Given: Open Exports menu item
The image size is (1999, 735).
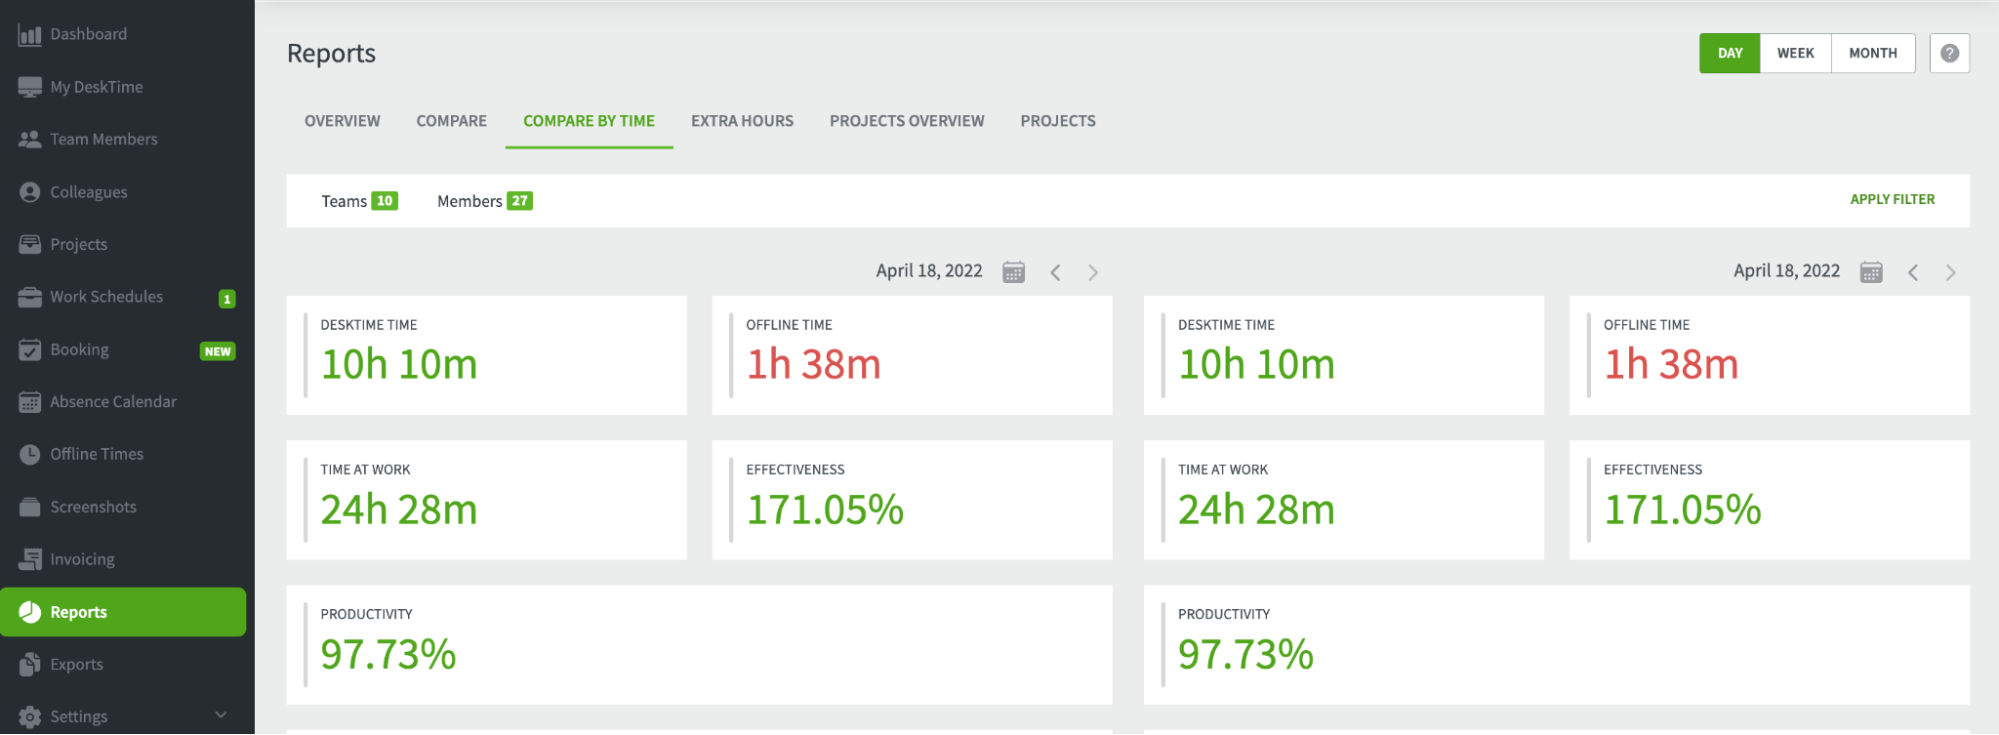Looking at the screenshot, I should click(77, 664).
